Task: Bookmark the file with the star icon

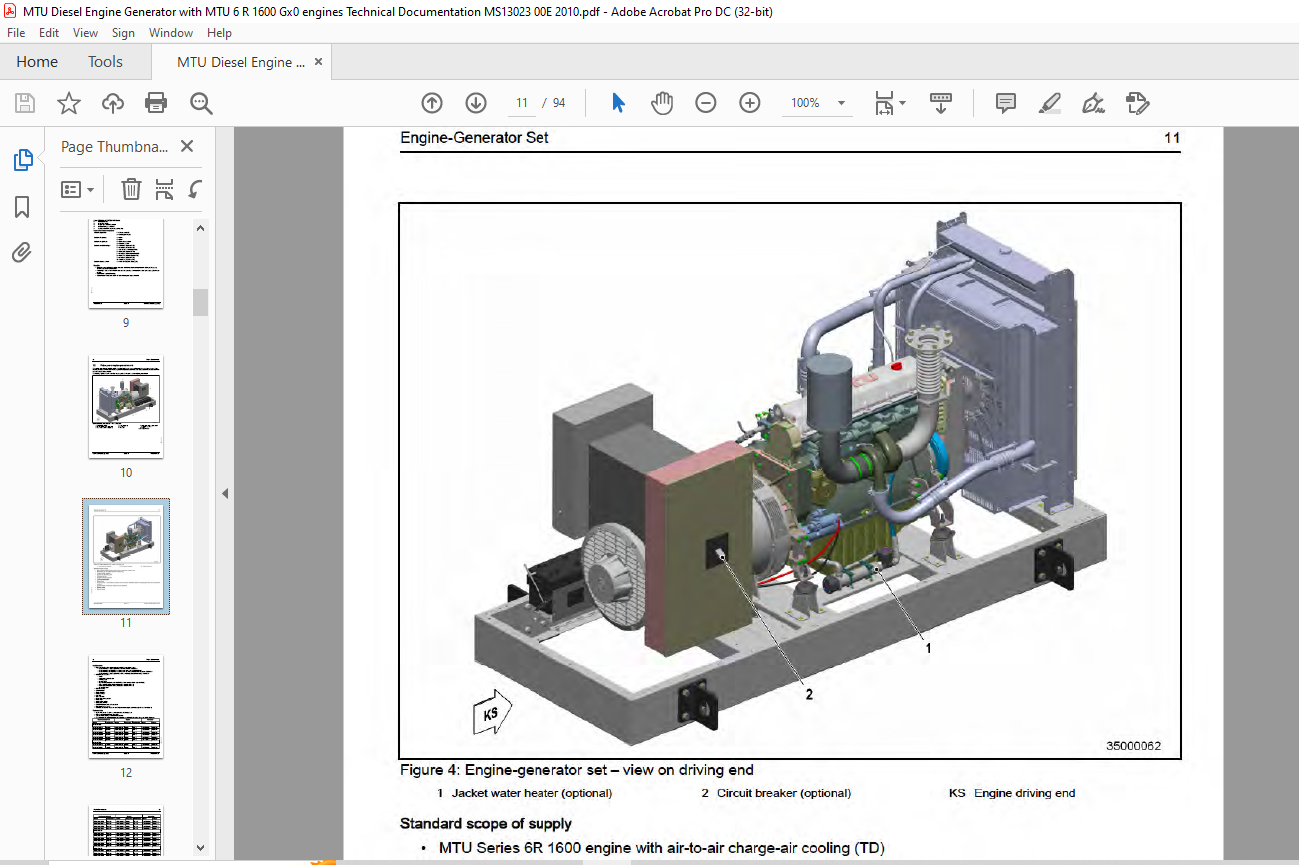Action: pyautogui.click(x=68, y=103)
